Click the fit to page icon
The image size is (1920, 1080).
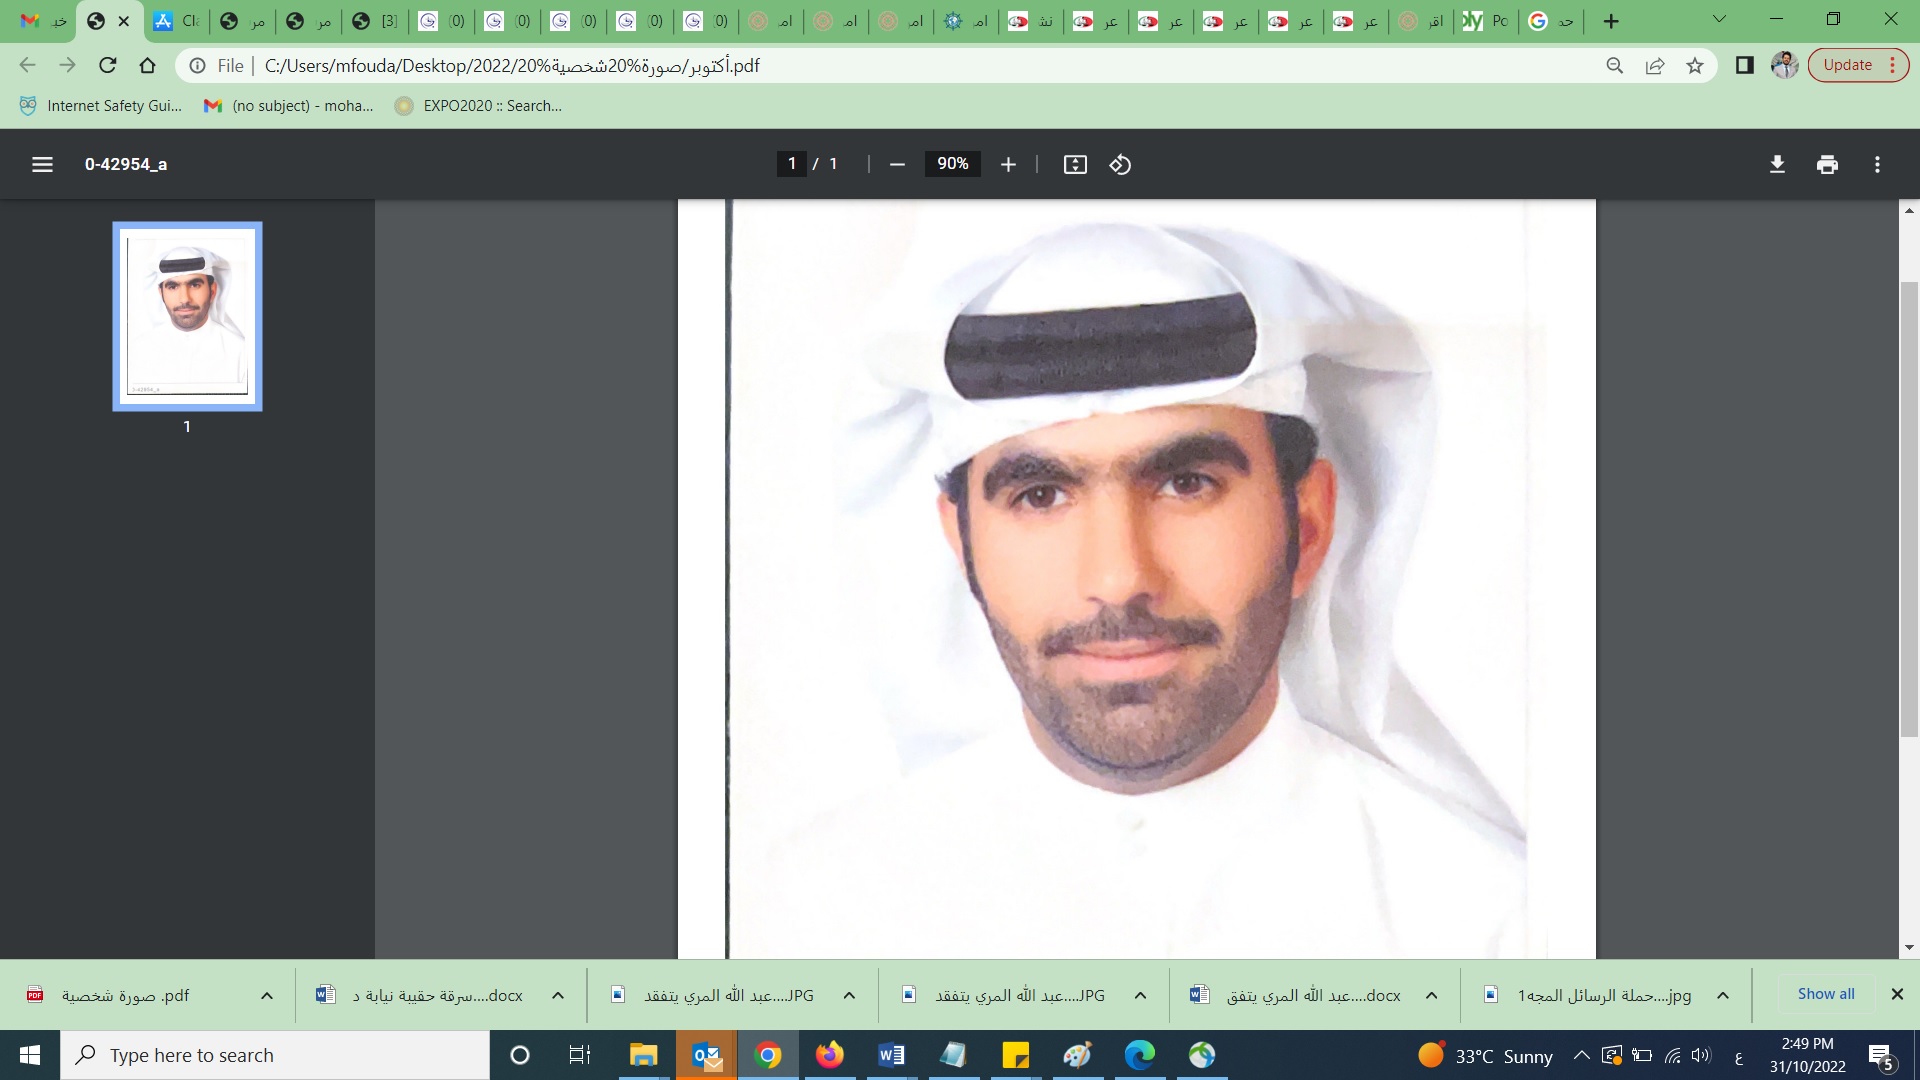coord(1075,164)
